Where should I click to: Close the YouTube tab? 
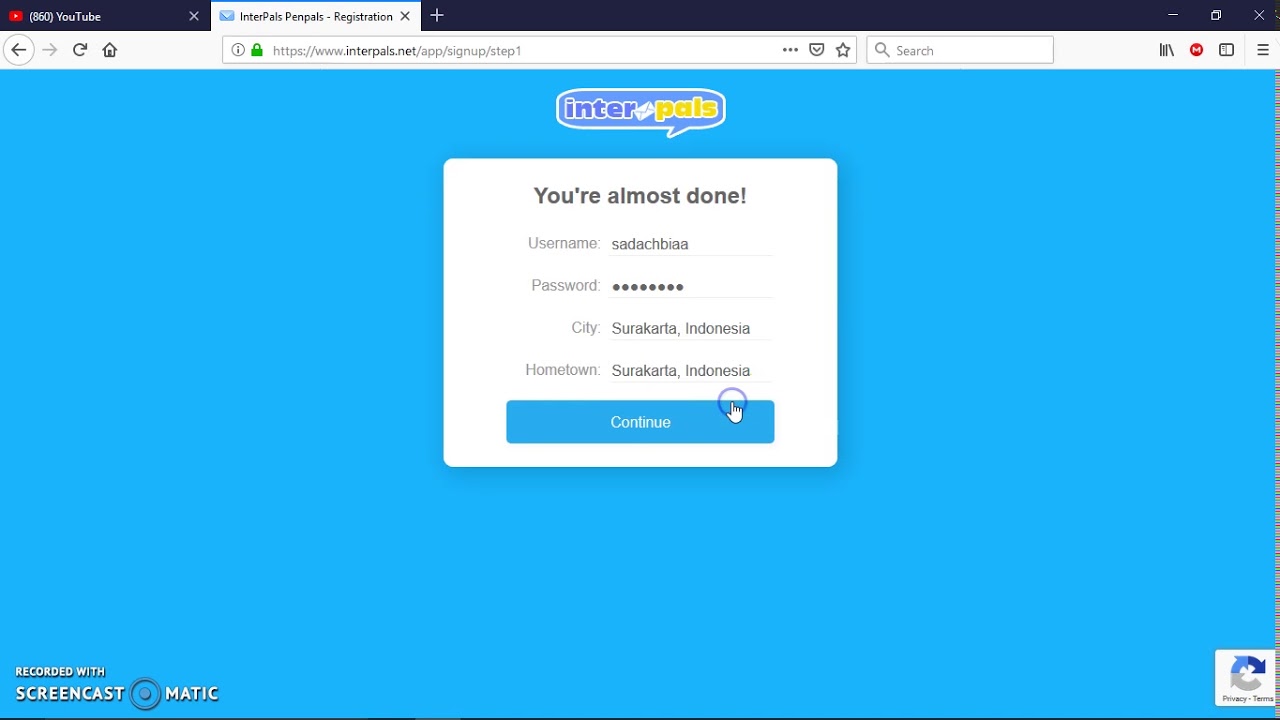coord(194,16)
